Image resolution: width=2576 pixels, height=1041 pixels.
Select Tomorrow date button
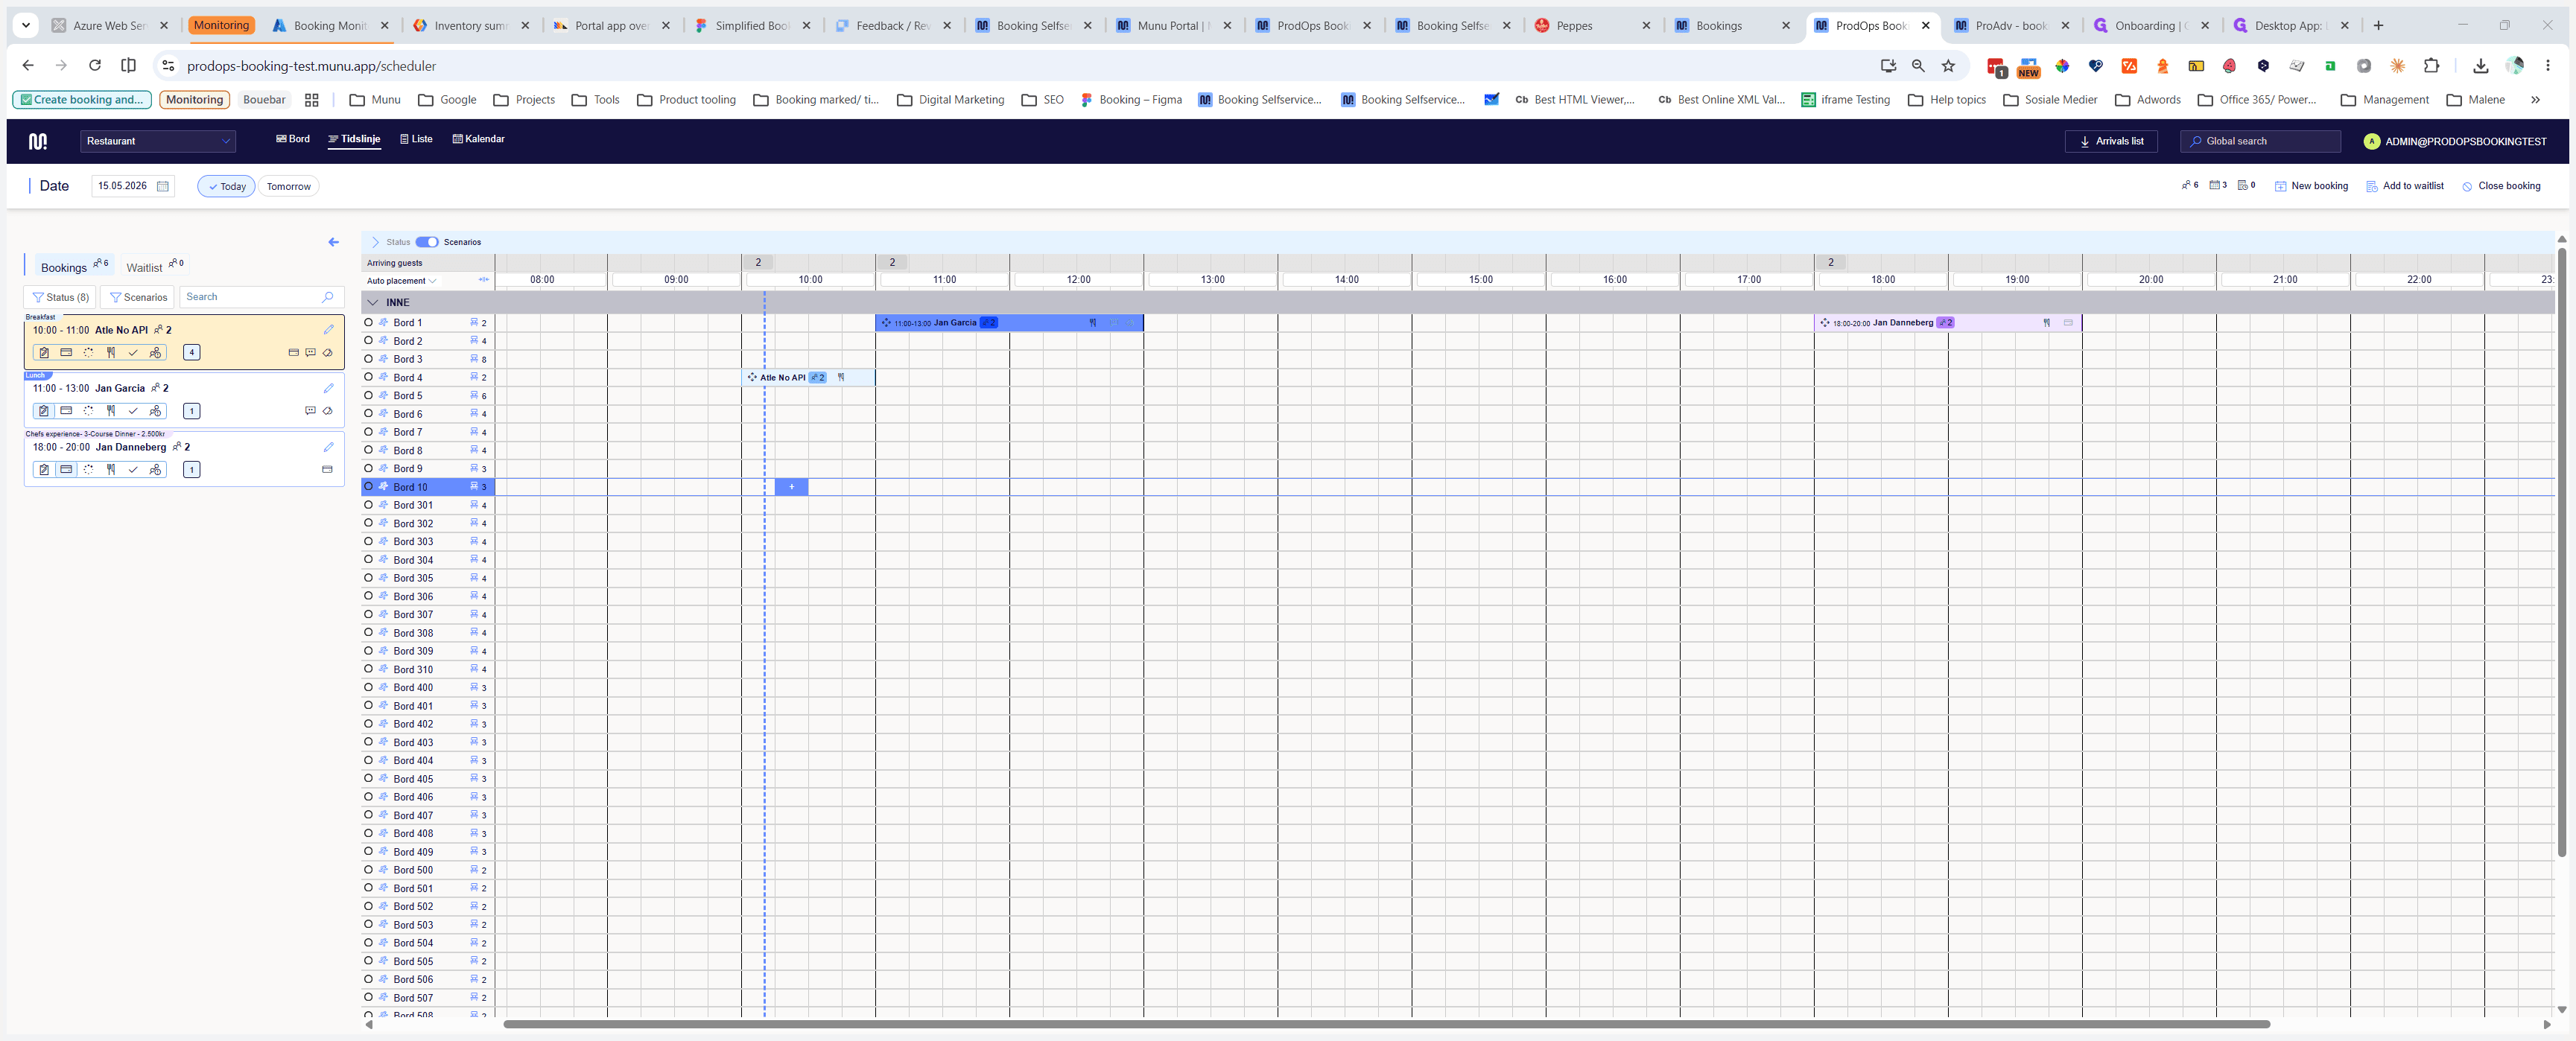point(288,186)
